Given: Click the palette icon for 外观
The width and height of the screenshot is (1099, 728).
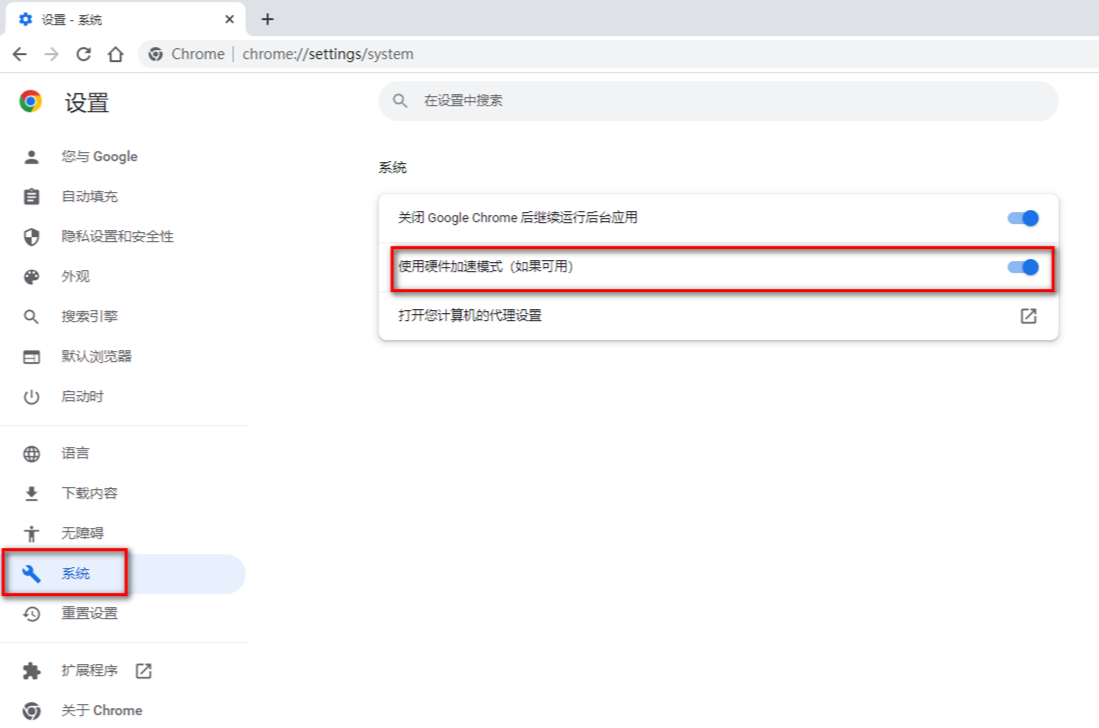Looking at the screenshot, I should click(32, 277).
